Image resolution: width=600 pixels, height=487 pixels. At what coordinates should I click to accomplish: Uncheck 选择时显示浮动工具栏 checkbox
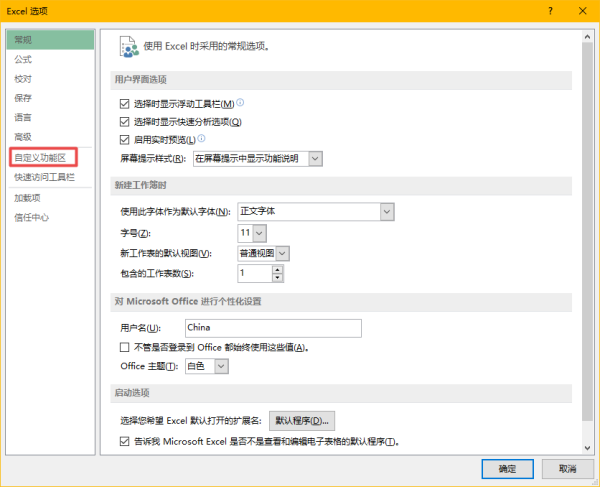(124, 104)
